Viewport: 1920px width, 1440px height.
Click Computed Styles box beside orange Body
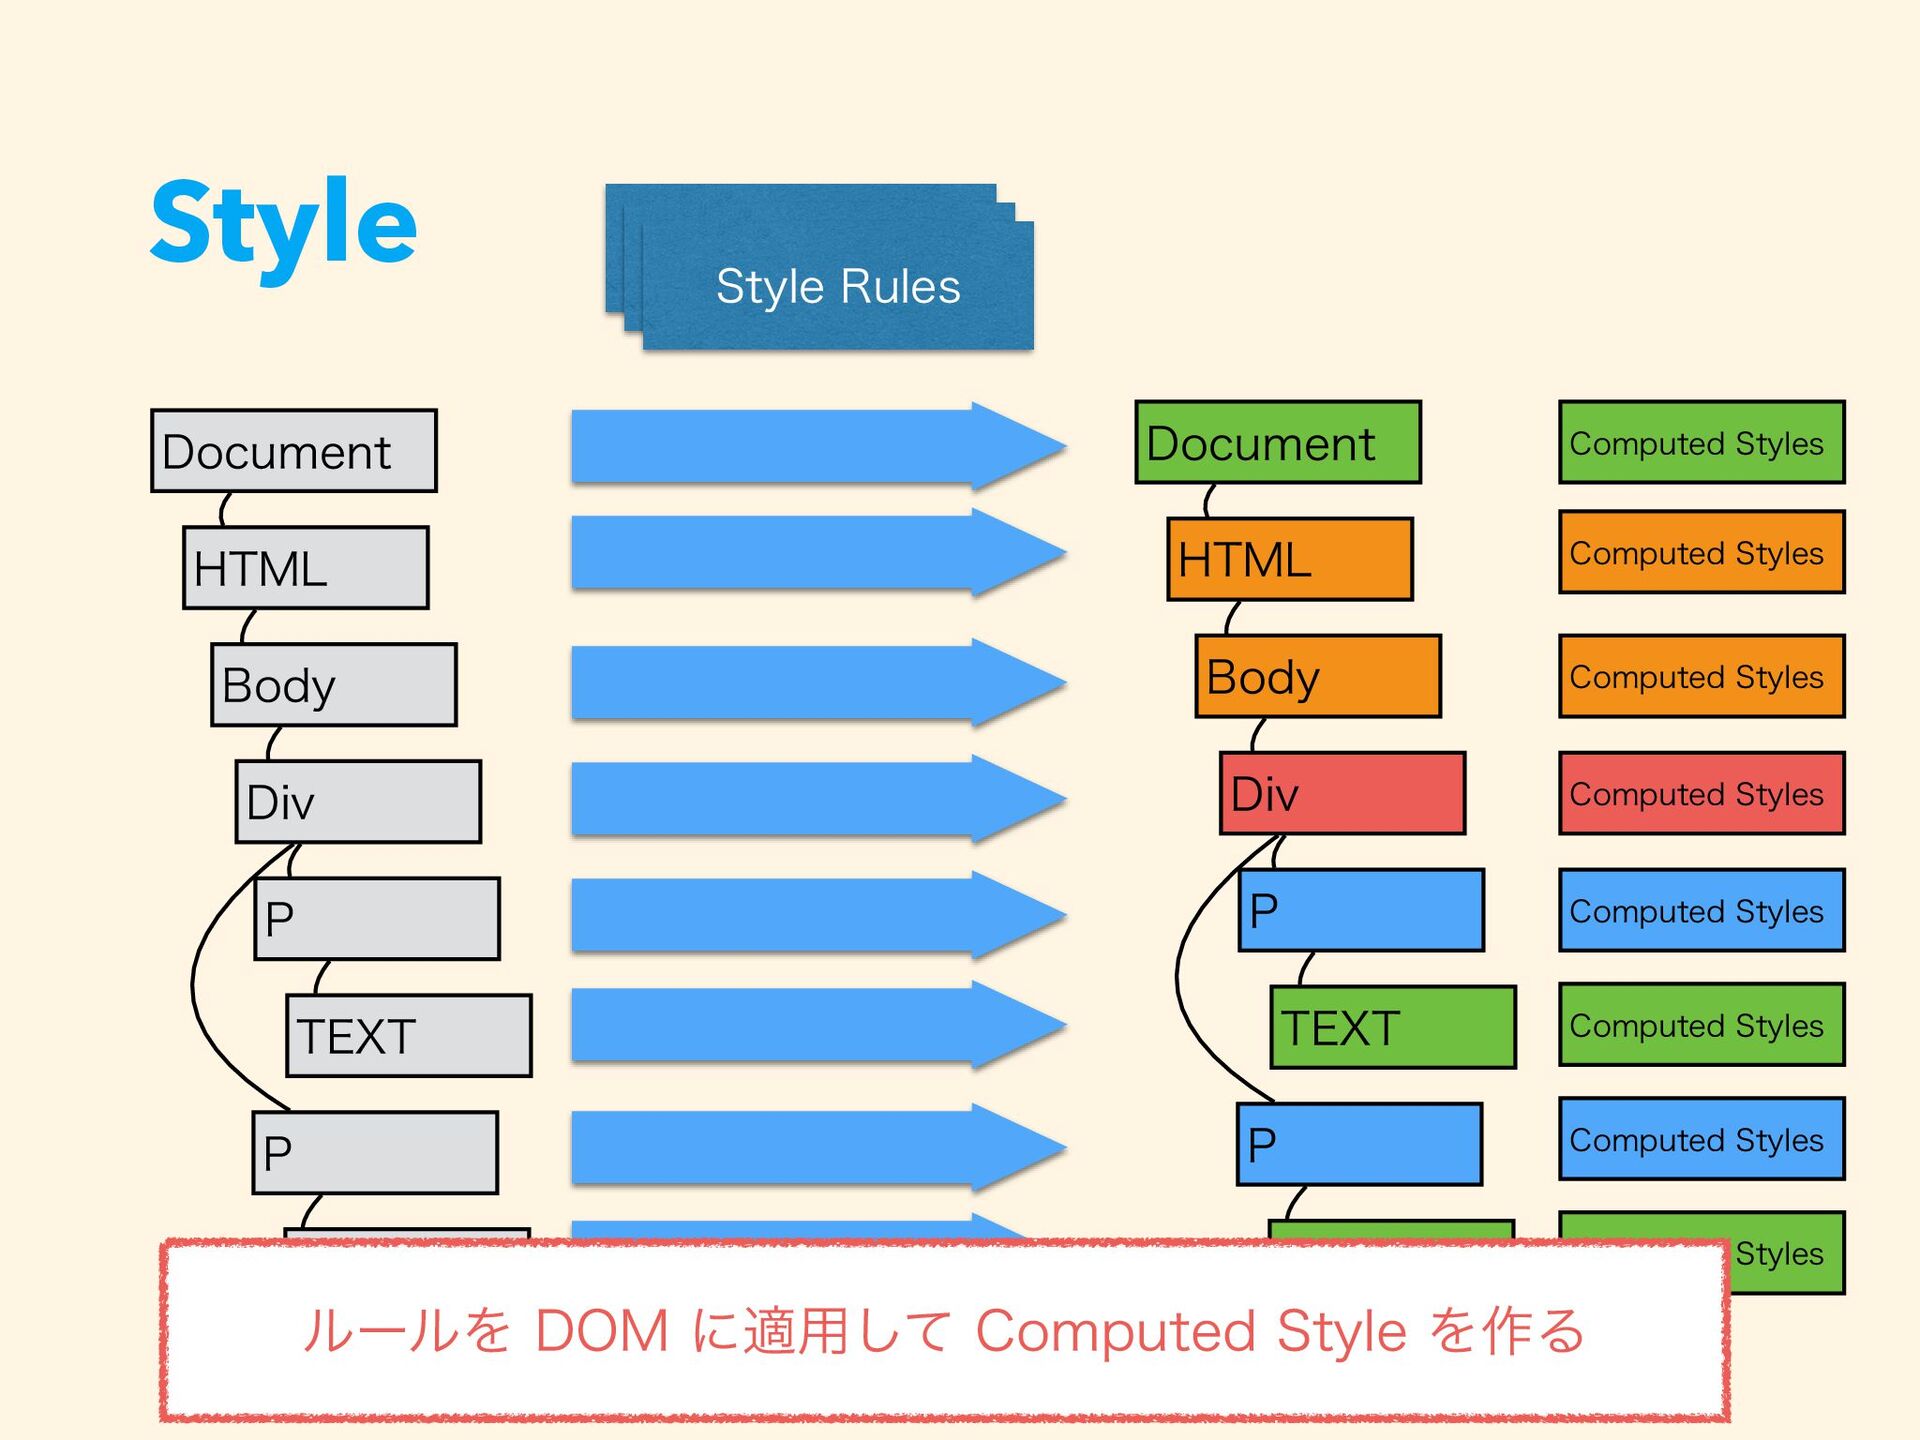pyautogui.click(x=1702, y=676)
